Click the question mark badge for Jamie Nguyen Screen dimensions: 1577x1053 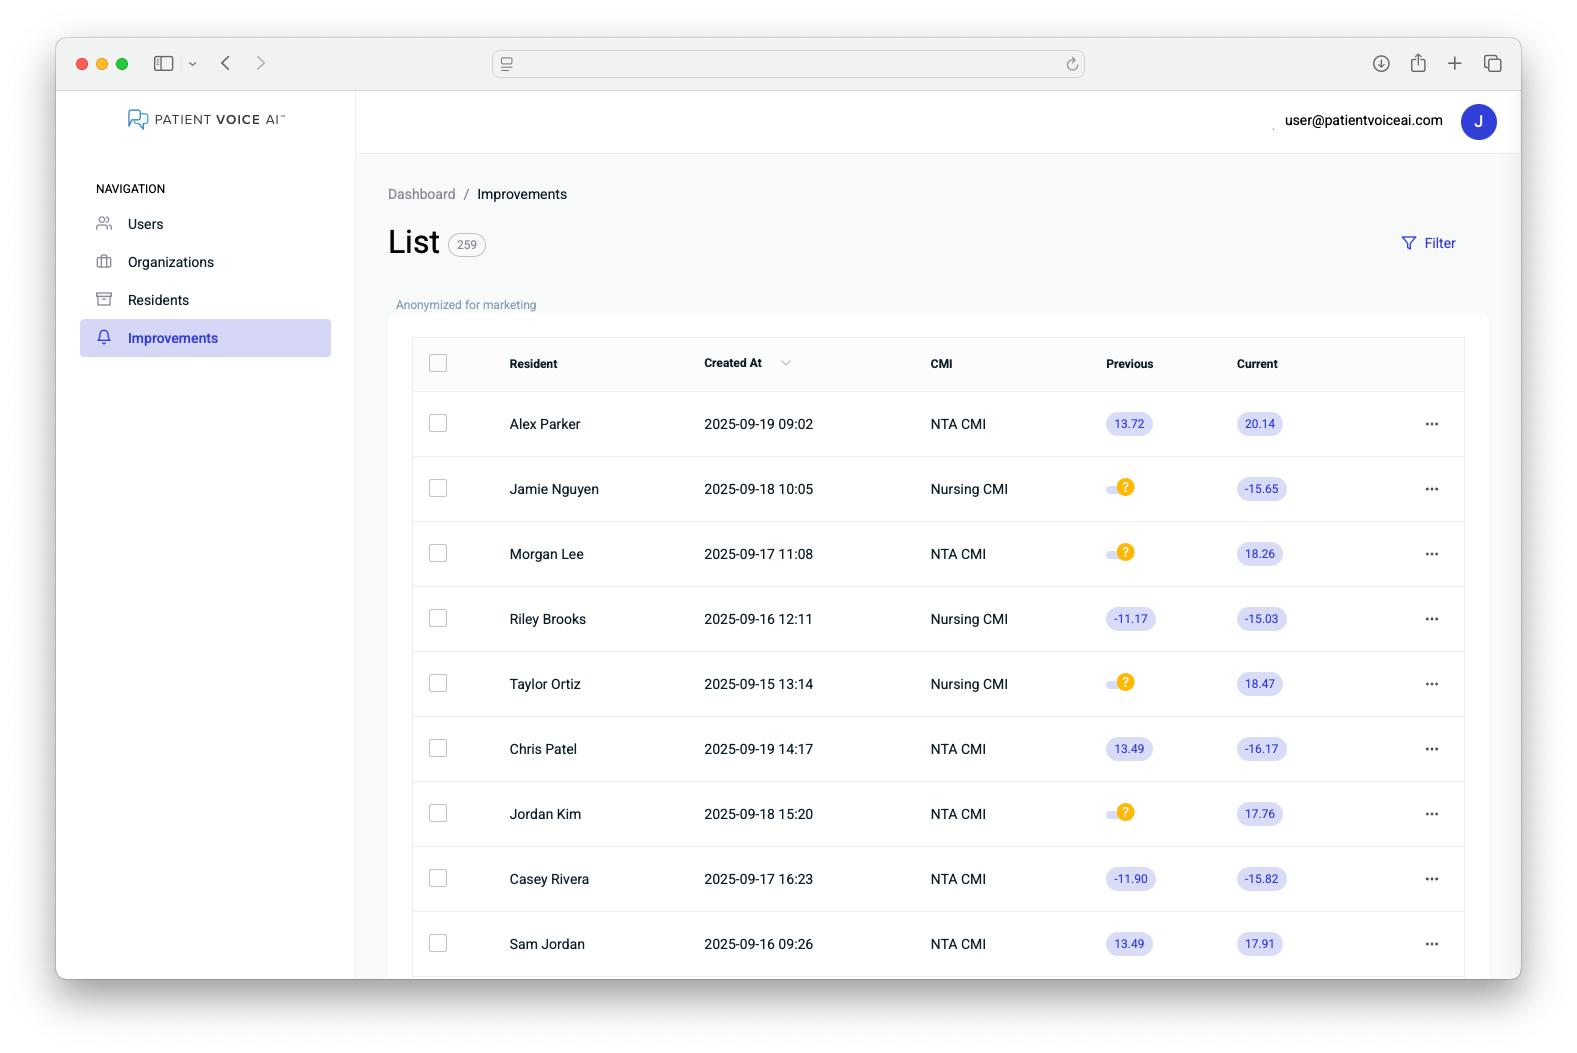(1125, 488)
